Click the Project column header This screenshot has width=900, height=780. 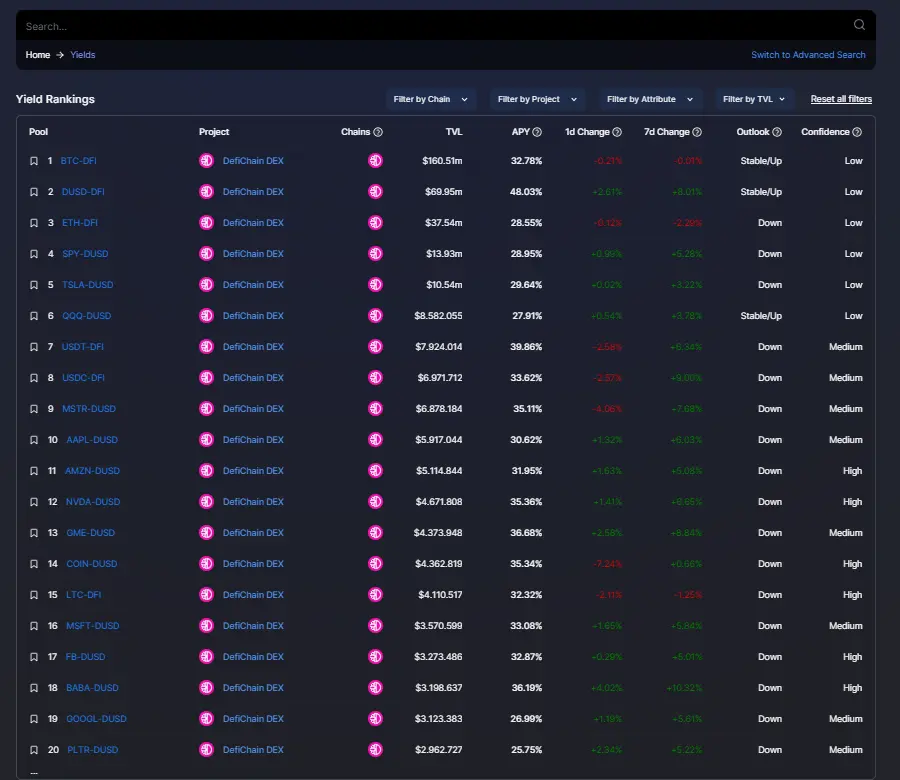tap(214, 132)
